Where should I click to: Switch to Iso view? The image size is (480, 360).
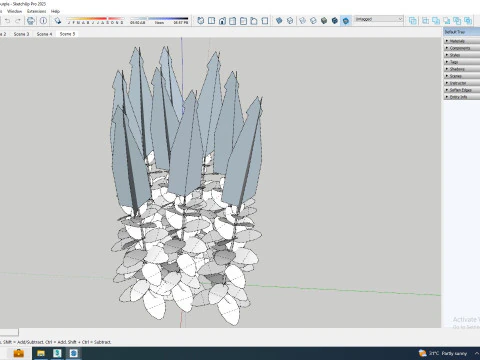(x=201, y=21)
